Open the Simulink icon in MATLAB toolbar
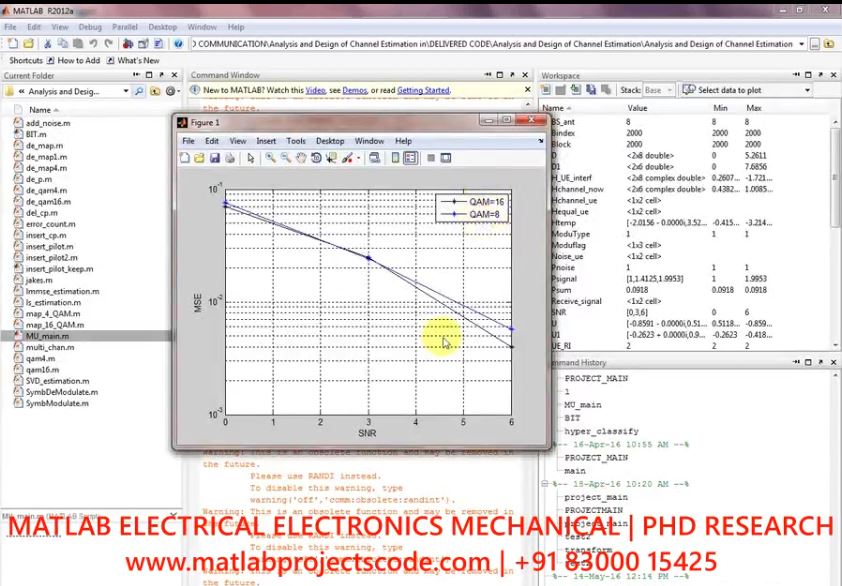Screen dimensions: 842x586 129,44
